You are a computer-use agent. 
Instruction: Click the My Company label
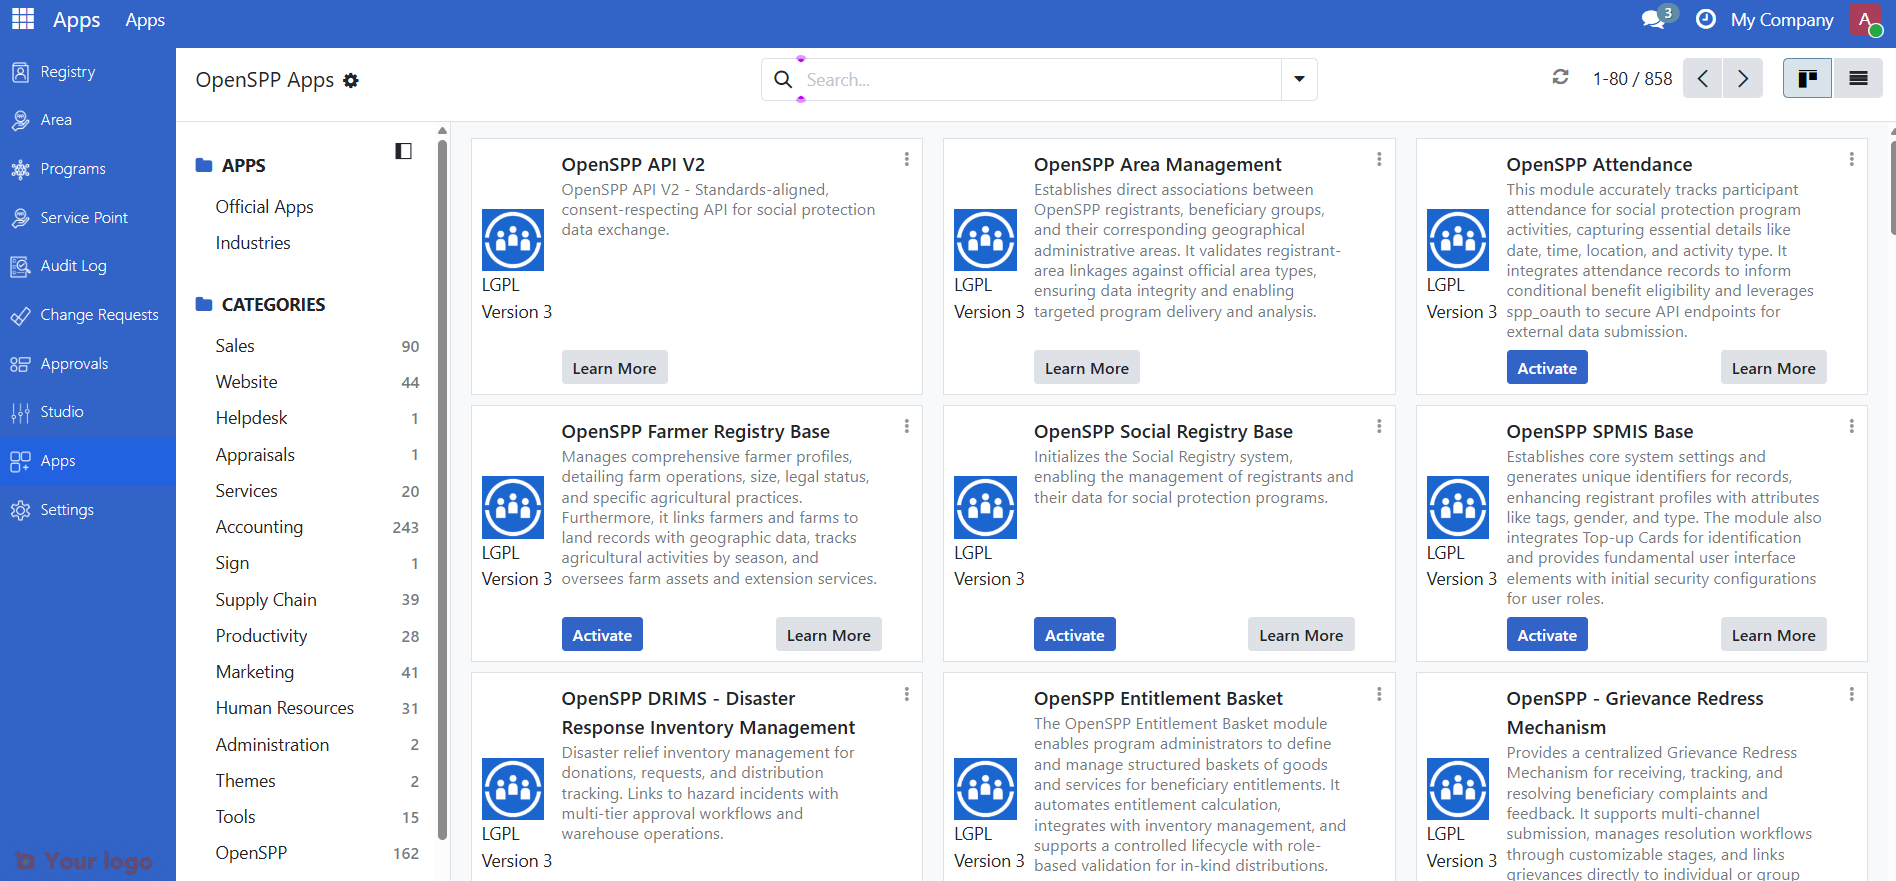click(1782, 20)
